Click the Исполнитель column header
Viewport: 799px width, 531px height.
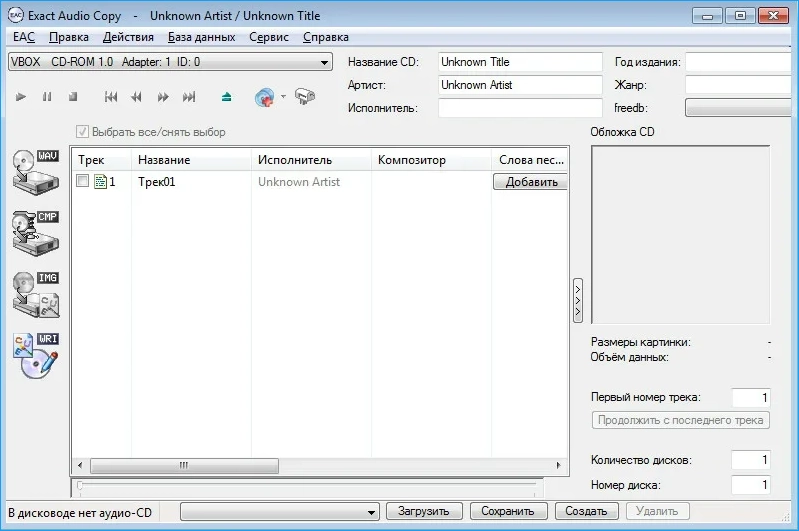[x=311, y=160]
